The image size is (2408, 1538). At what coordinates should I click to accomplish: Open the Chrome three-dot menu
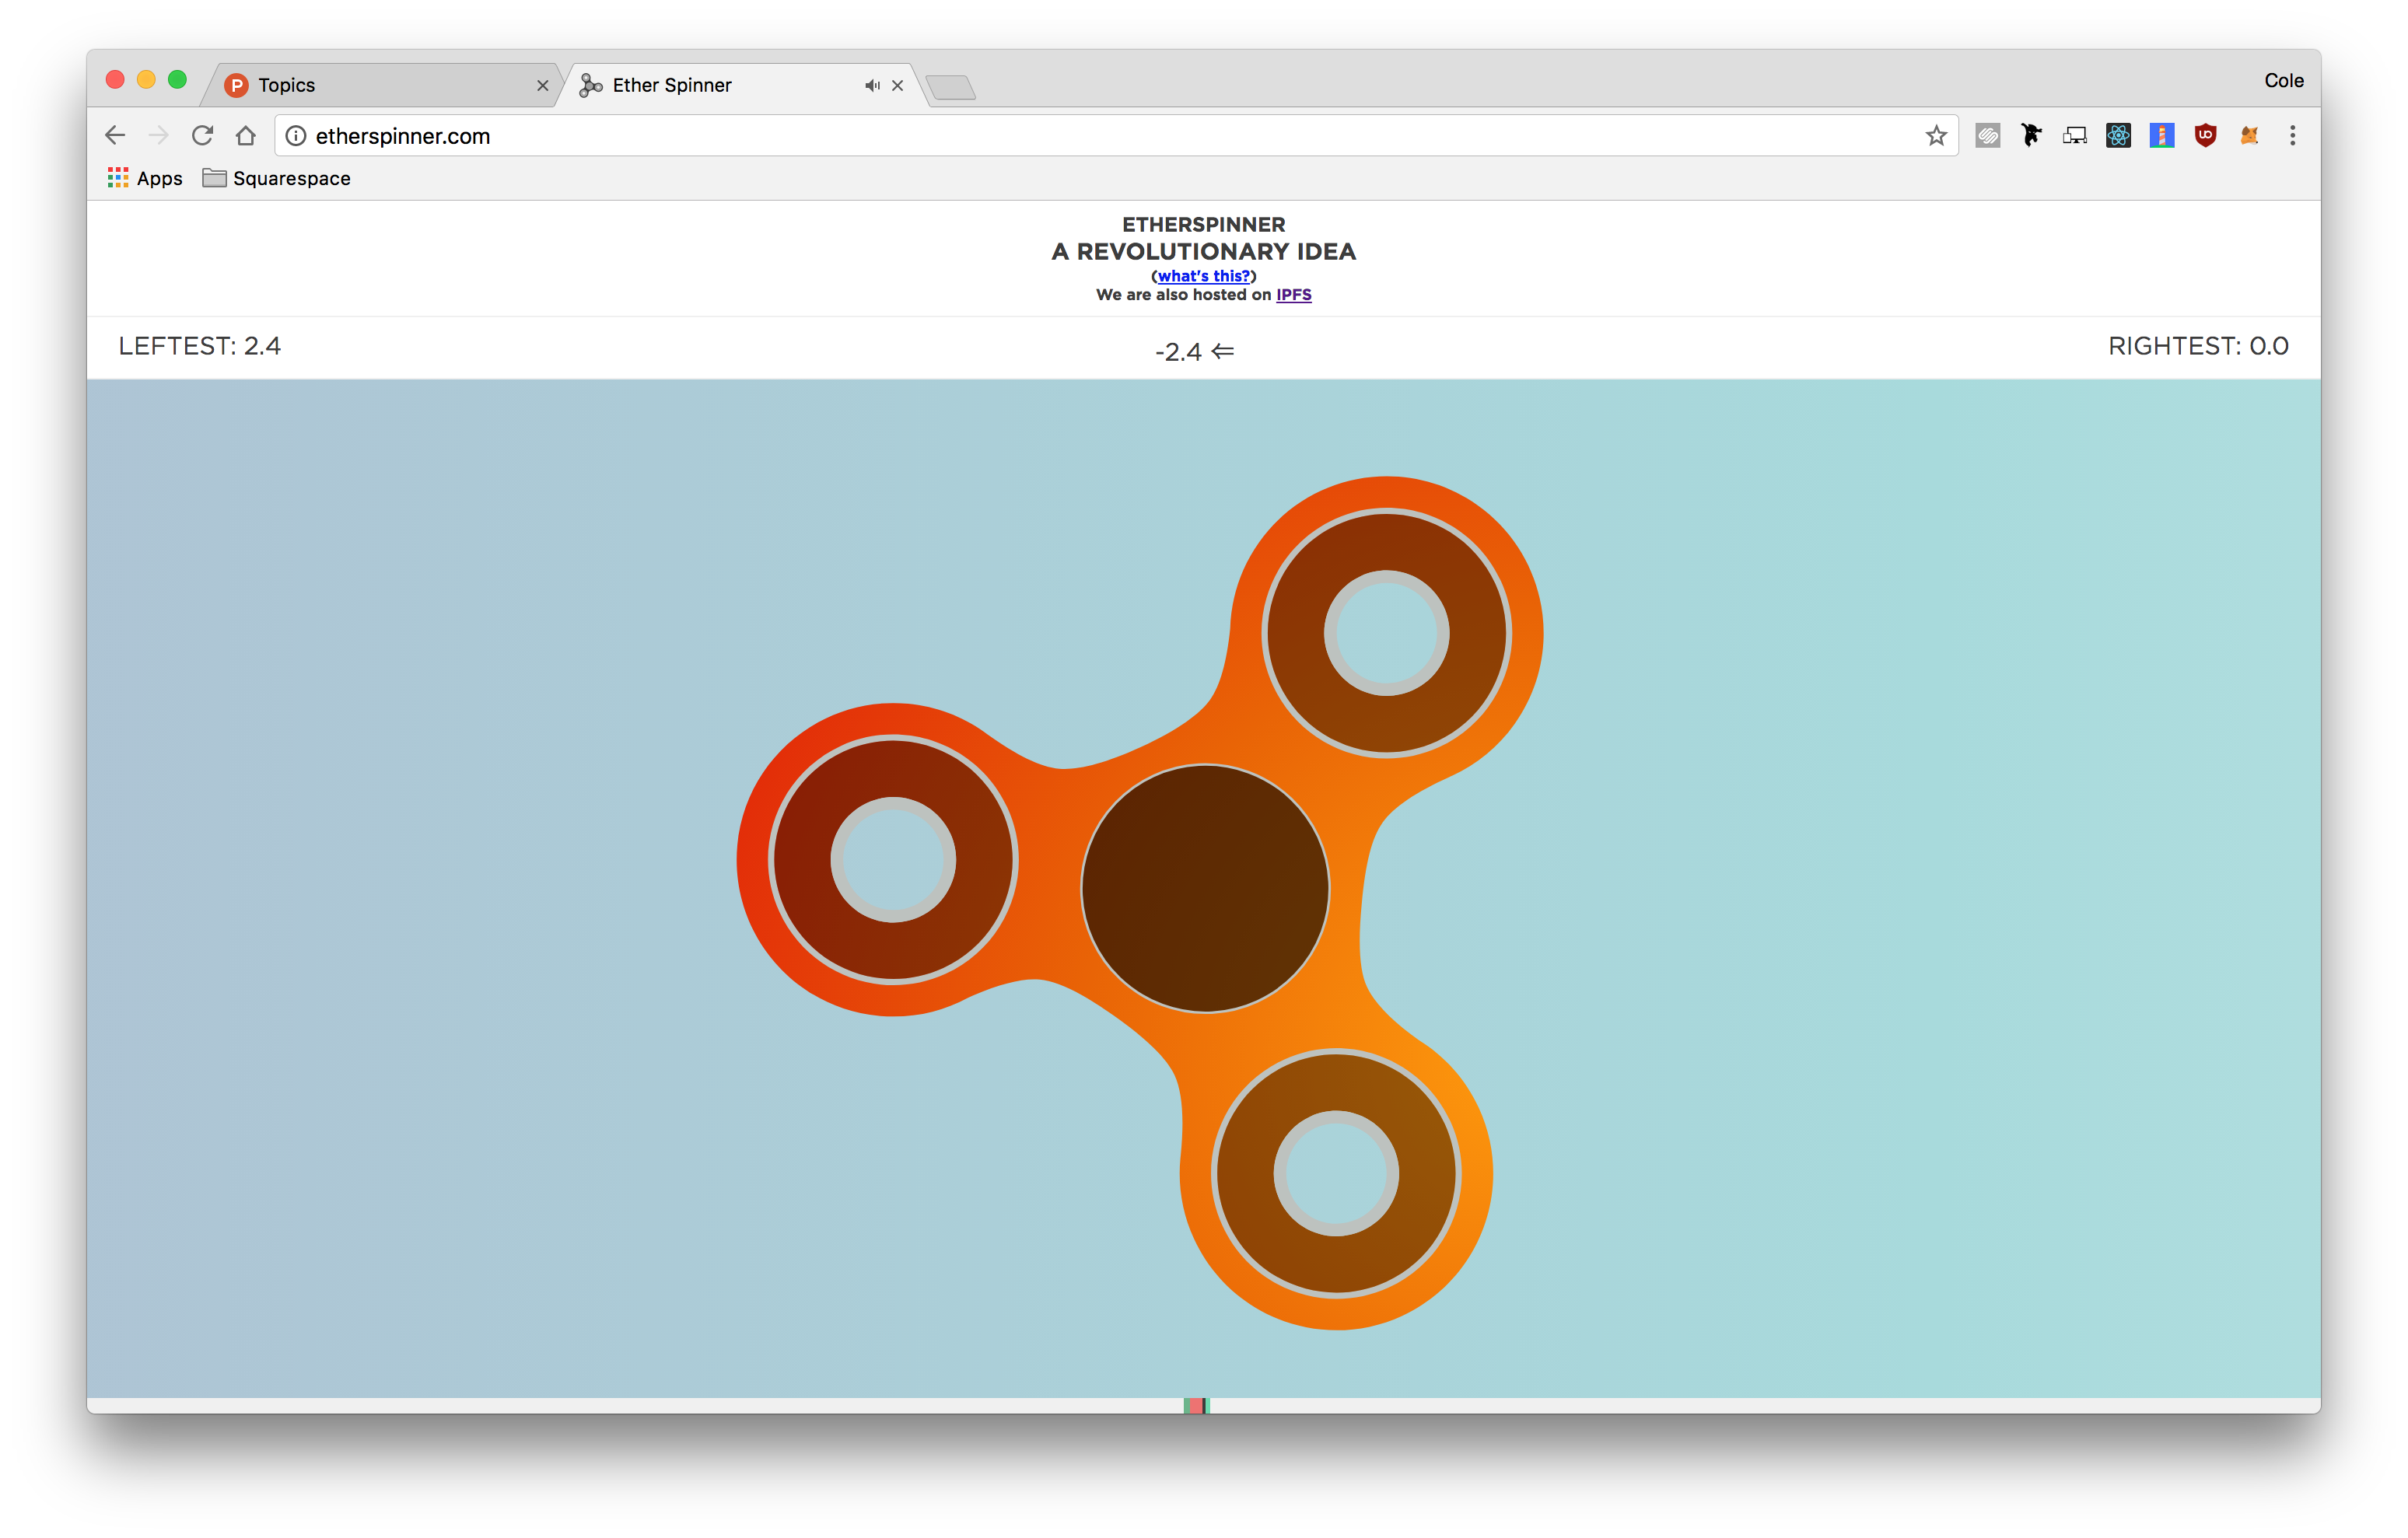[x=2292, y=136]
